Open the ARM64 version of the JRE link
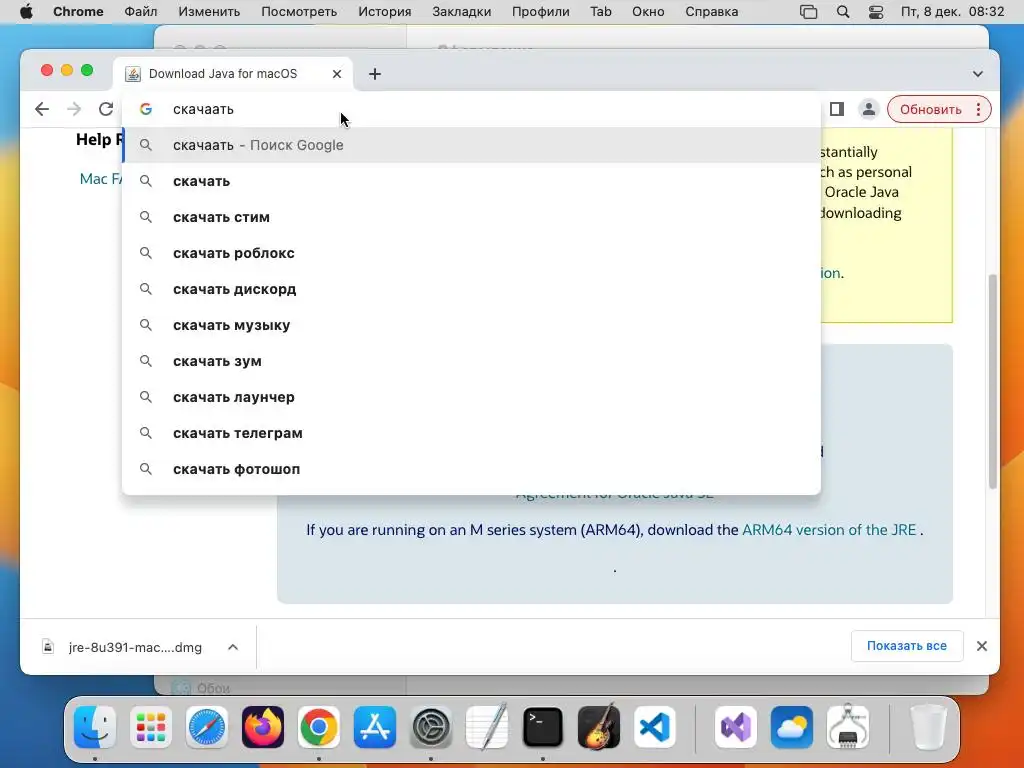 coord(829,530)
